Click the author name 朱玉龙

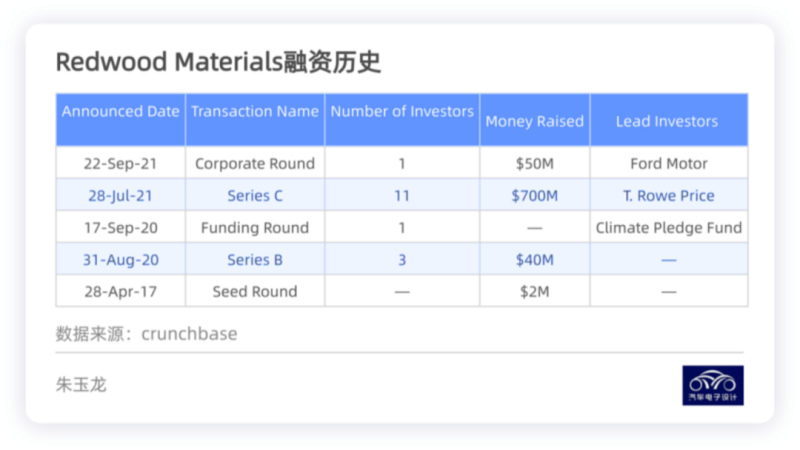[x=82, y=384]
